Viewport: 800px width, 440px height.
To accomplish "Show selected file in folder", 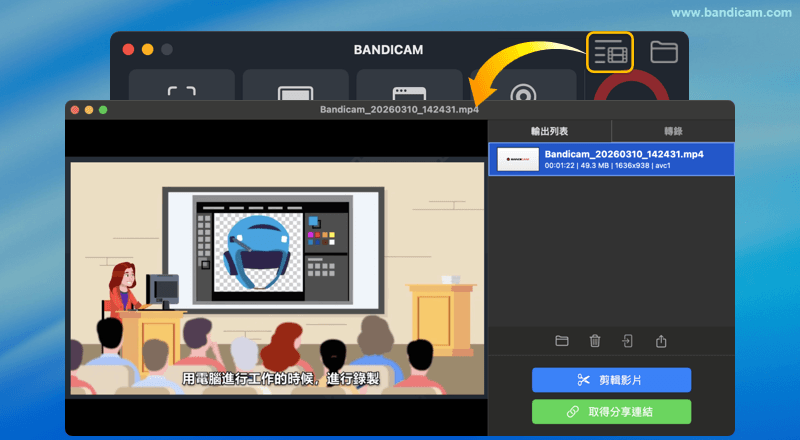I will [x=562, y=341].
